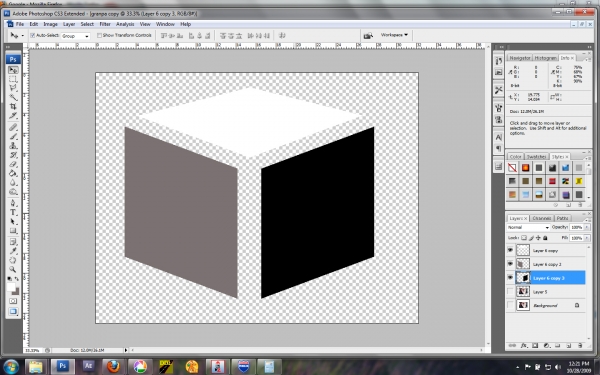Show the Background layer
The image size is (600, 375).
[x=510, y=305]
